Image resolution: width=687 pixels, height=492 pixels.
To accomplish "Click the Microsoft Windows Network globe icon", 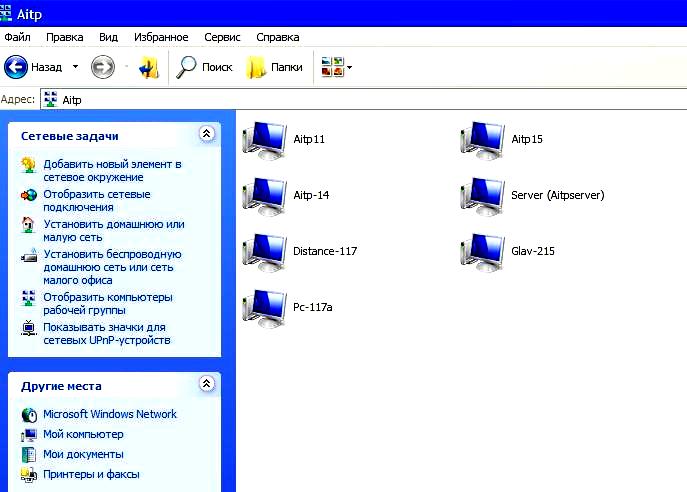I will (x=29, y=414).
